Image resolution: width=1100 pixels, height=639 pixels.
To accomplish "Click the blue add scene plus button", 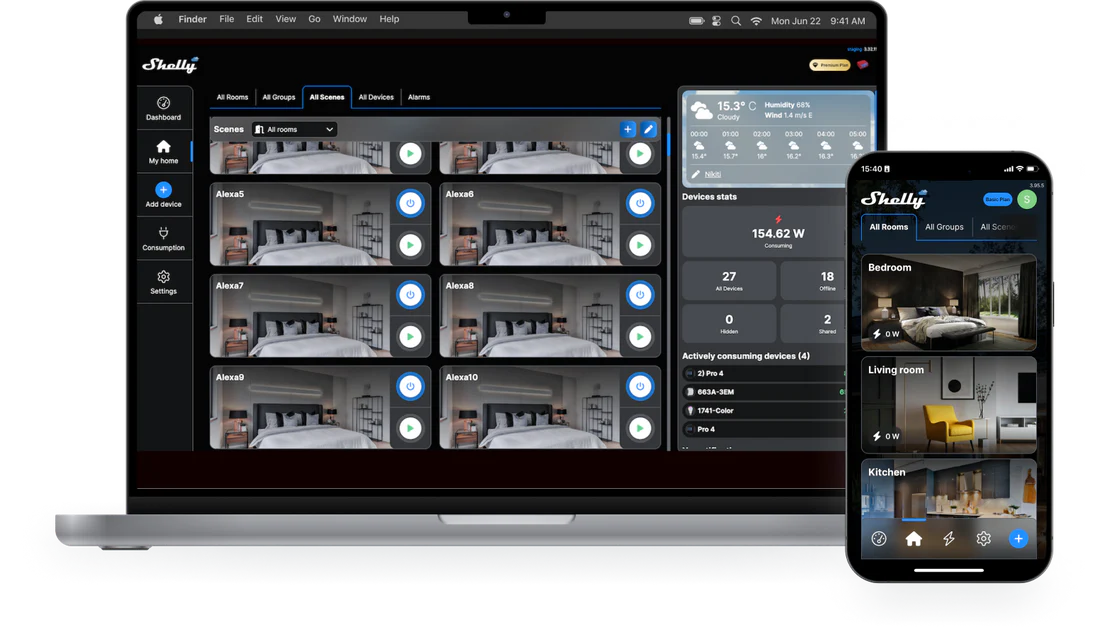I will pos(628,129).
